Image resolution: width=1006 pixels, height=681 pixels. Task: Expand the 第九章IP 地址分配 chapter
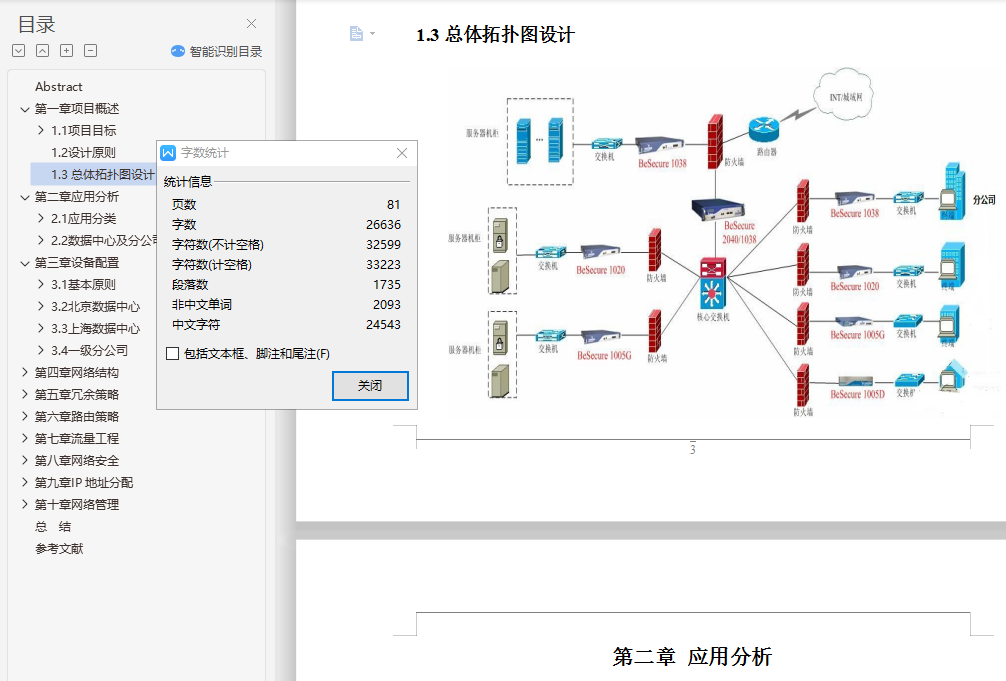(x=25, y=483)
